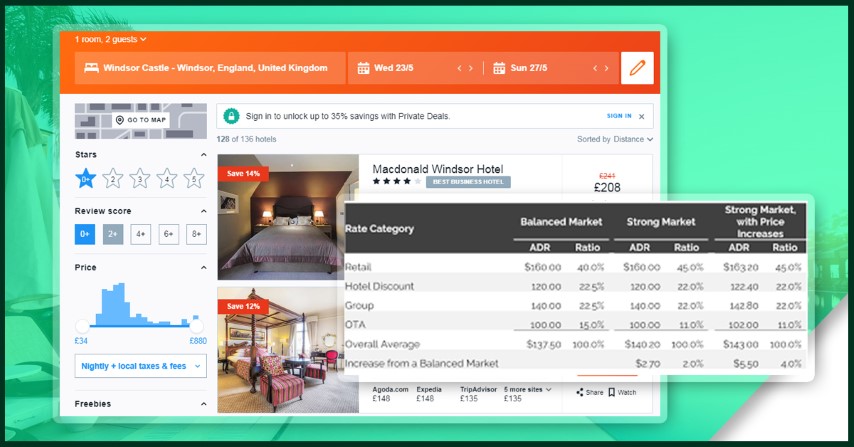The width and height of the screenshot is (854, 447).
Task: Dismiss the Private Deals sign-in banner
Action: pos(642,117)
